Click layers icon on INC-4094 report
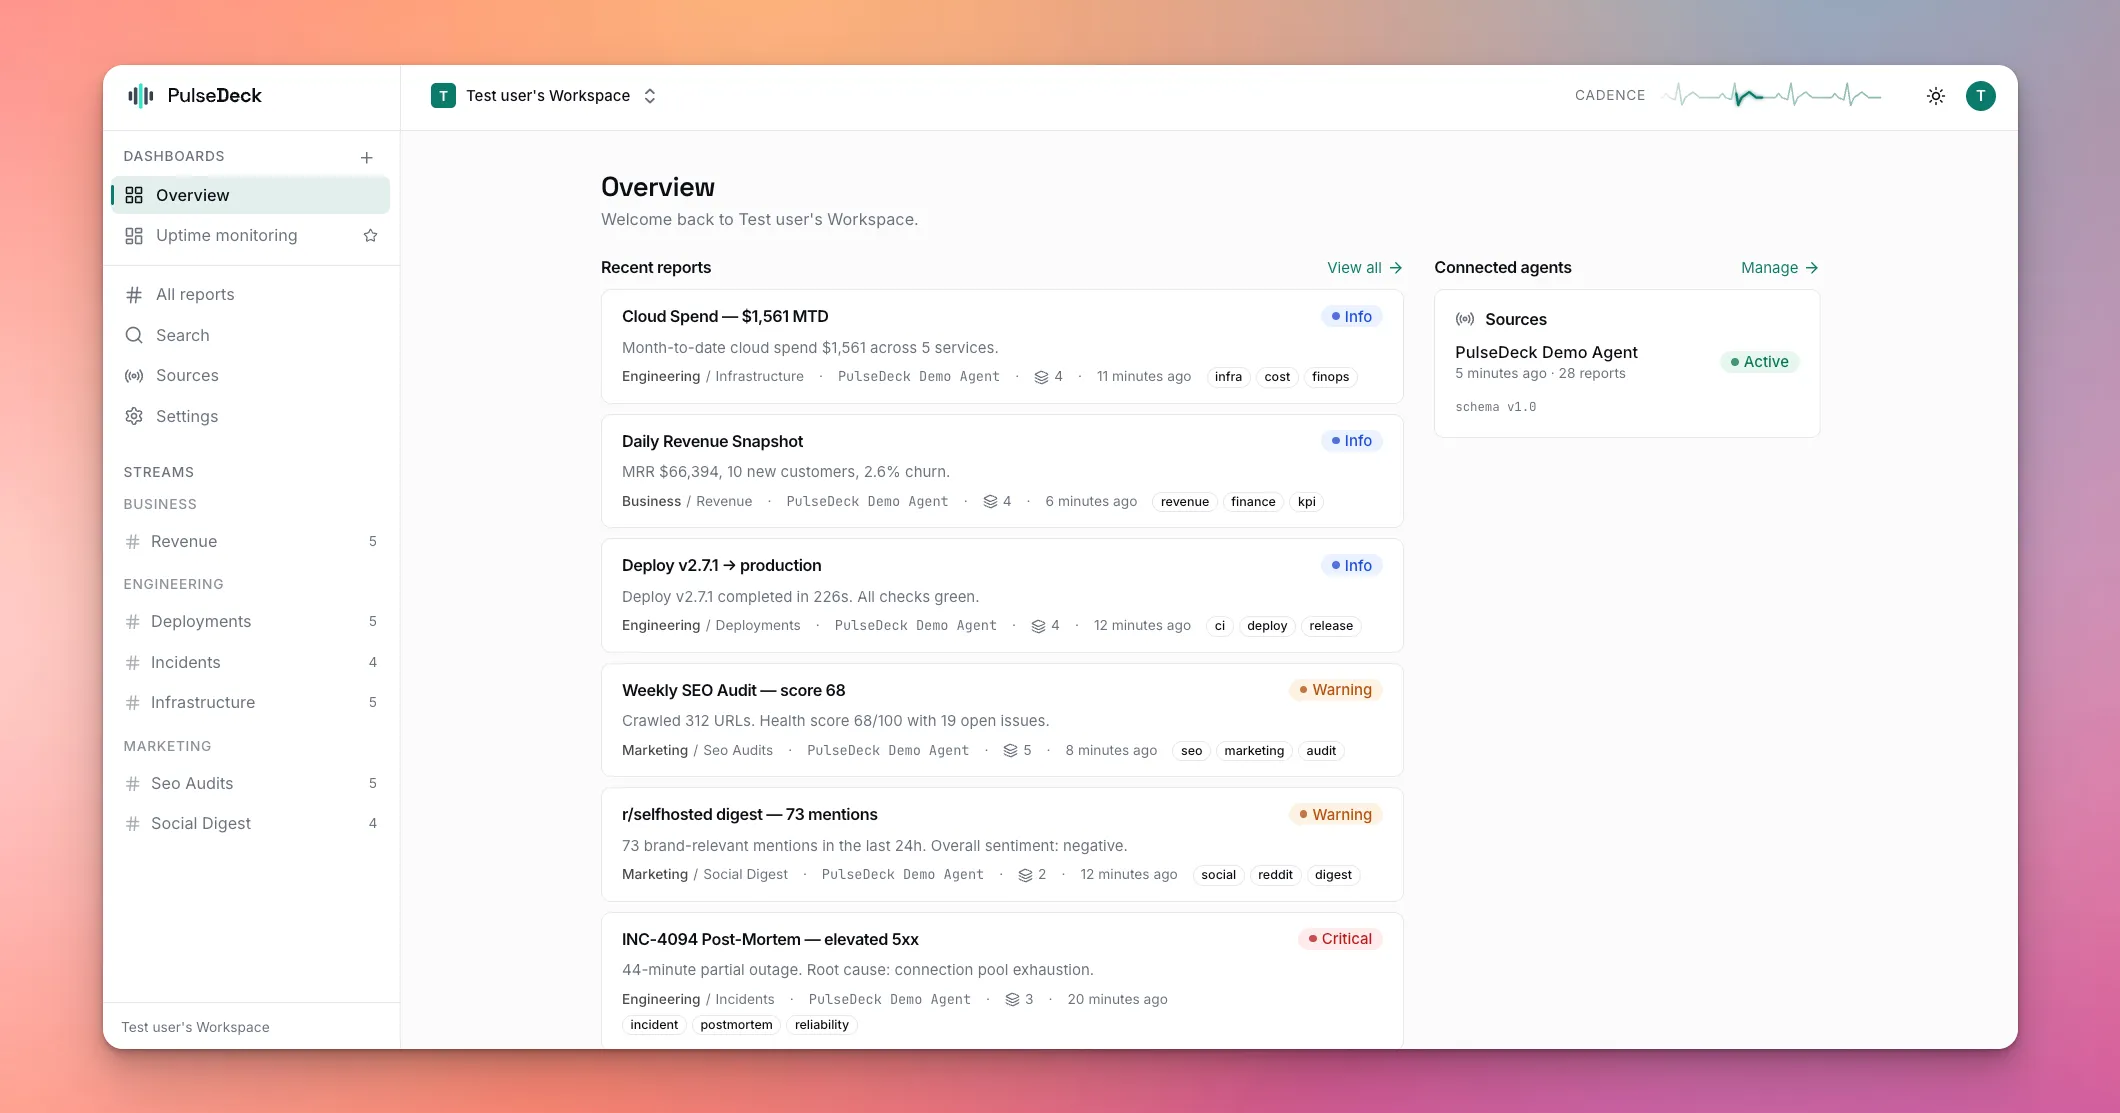 pyautogui.click(x=1012, y=1000)
